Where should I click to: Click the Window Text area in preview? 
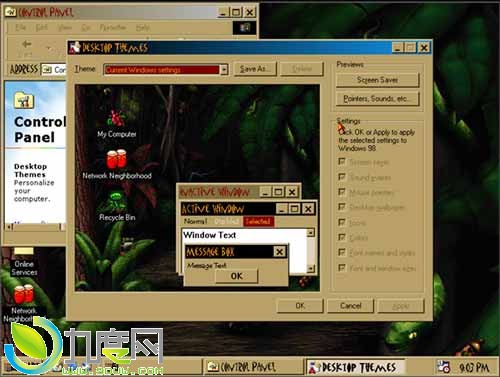point(210,235)
